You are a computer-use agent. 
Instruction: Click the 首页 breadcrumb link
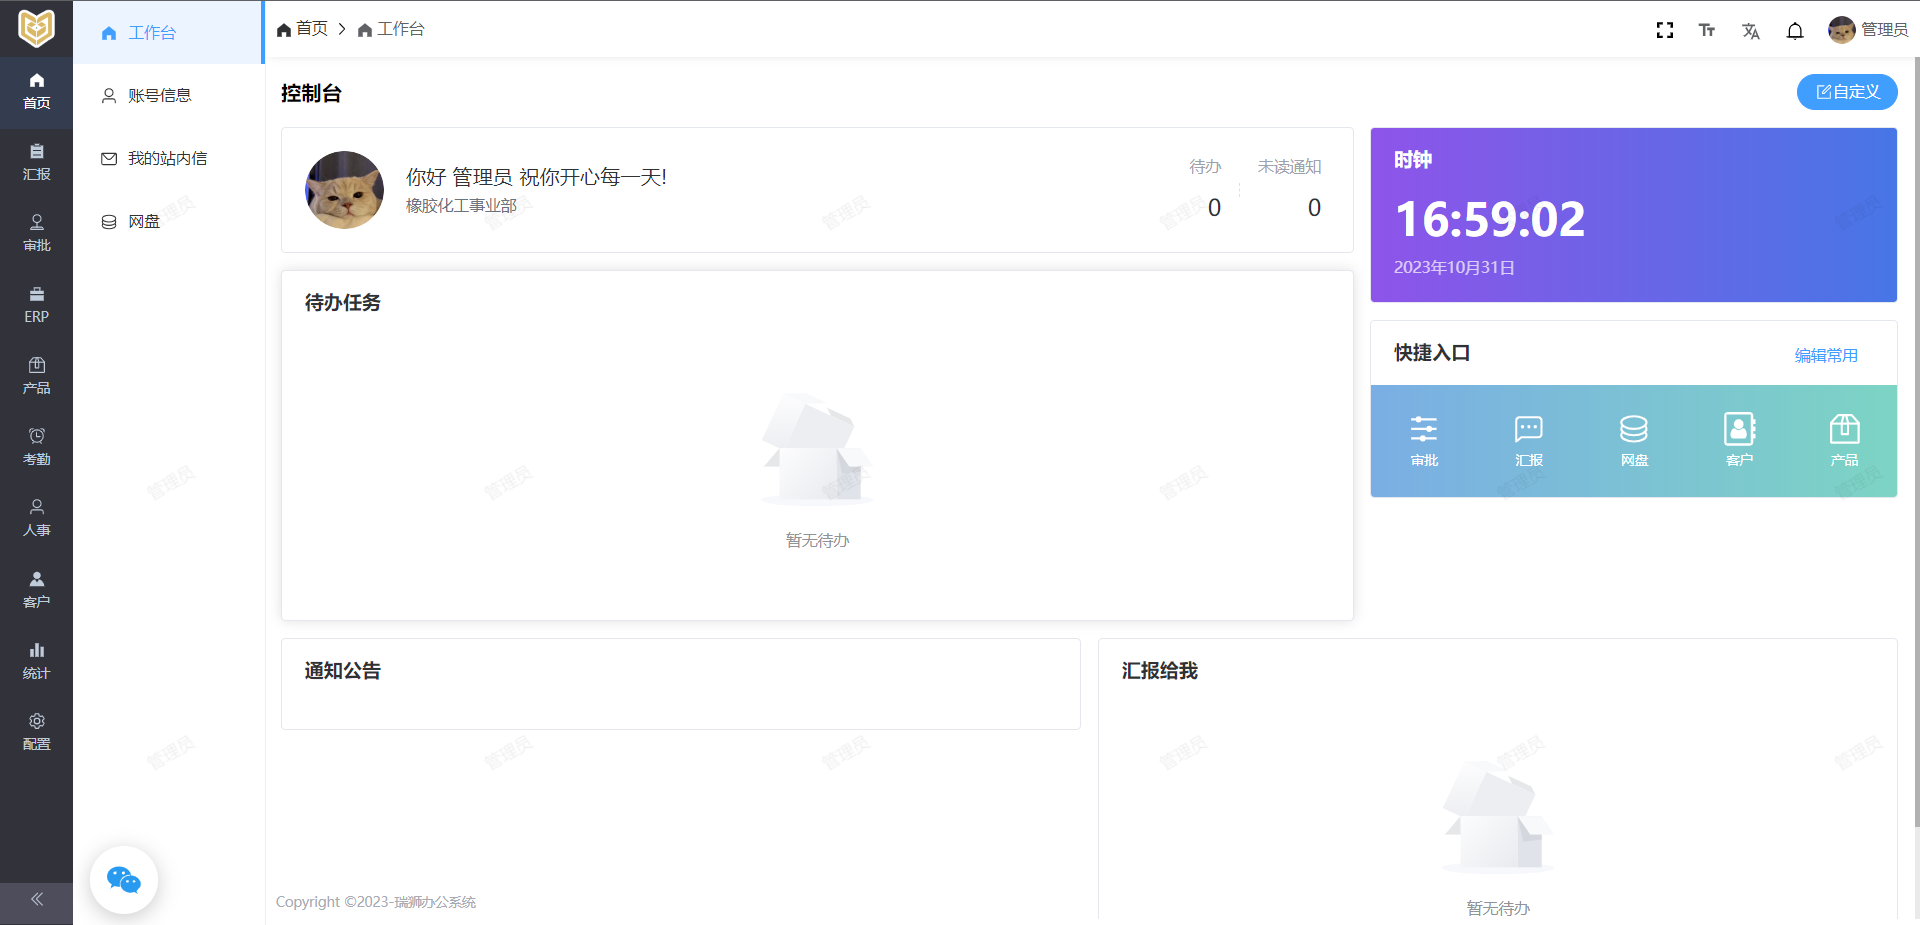coord(303,29)
